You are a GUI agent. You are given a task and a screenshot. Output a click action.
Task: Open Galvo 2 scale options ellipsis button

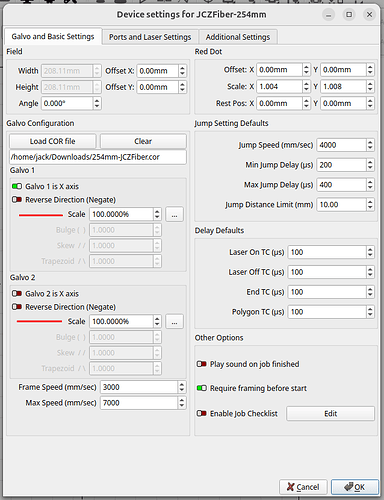pyautogui.click(x=174, y=322)
